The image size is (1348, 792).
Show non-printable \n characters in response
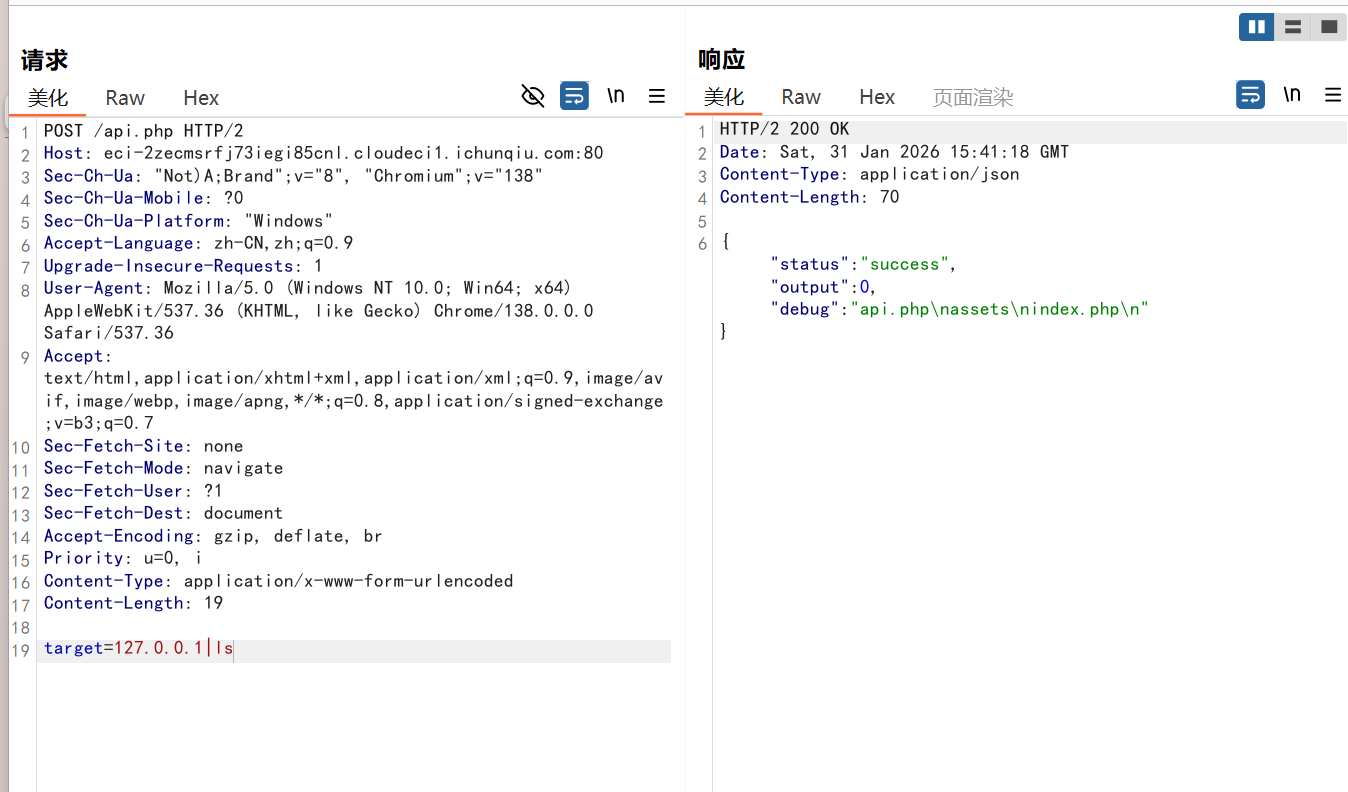tap(1292, 95)
